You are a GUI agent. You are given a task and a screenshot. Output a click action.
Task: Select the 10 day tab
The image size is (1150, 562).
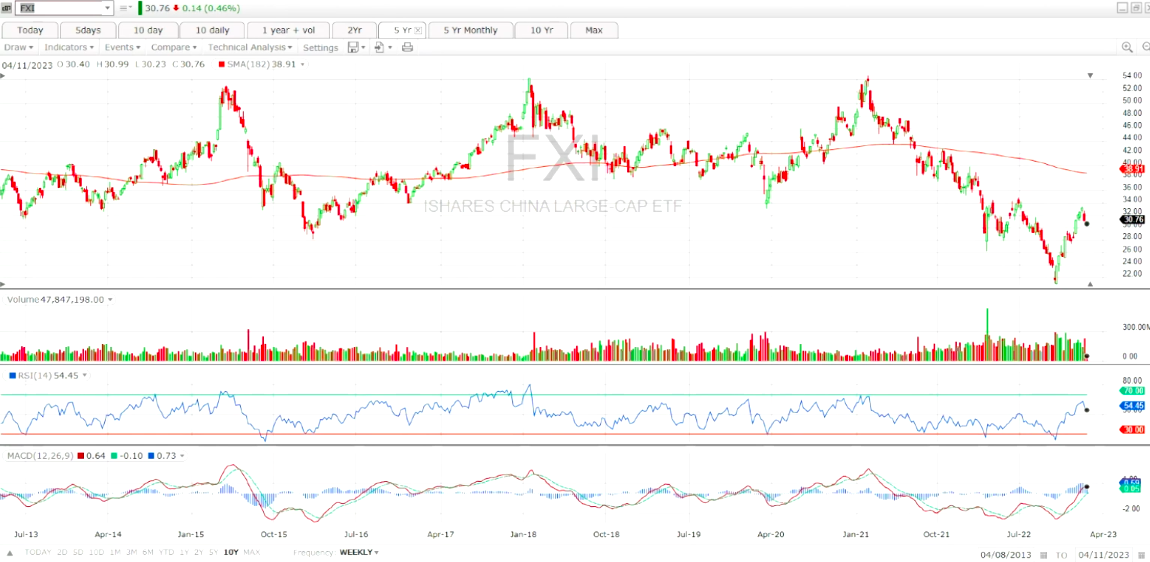[x=148, y=30]
